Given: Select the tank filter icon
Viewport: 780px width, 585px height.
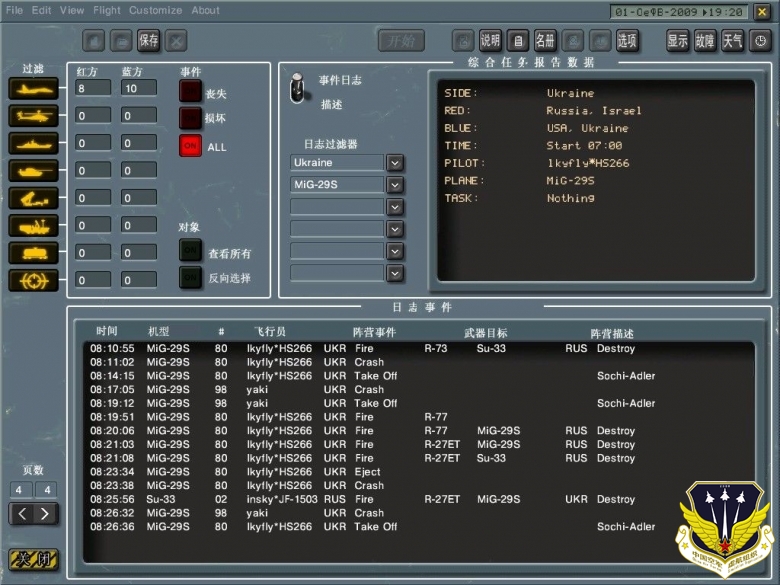Looking at the screenshot, I should pyautogui.click(x=33, y=171).
